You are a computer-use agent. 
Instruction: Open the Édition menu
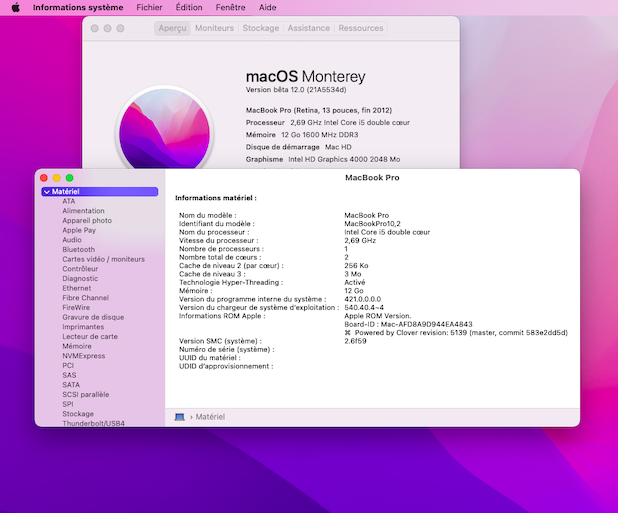(189, 7)
